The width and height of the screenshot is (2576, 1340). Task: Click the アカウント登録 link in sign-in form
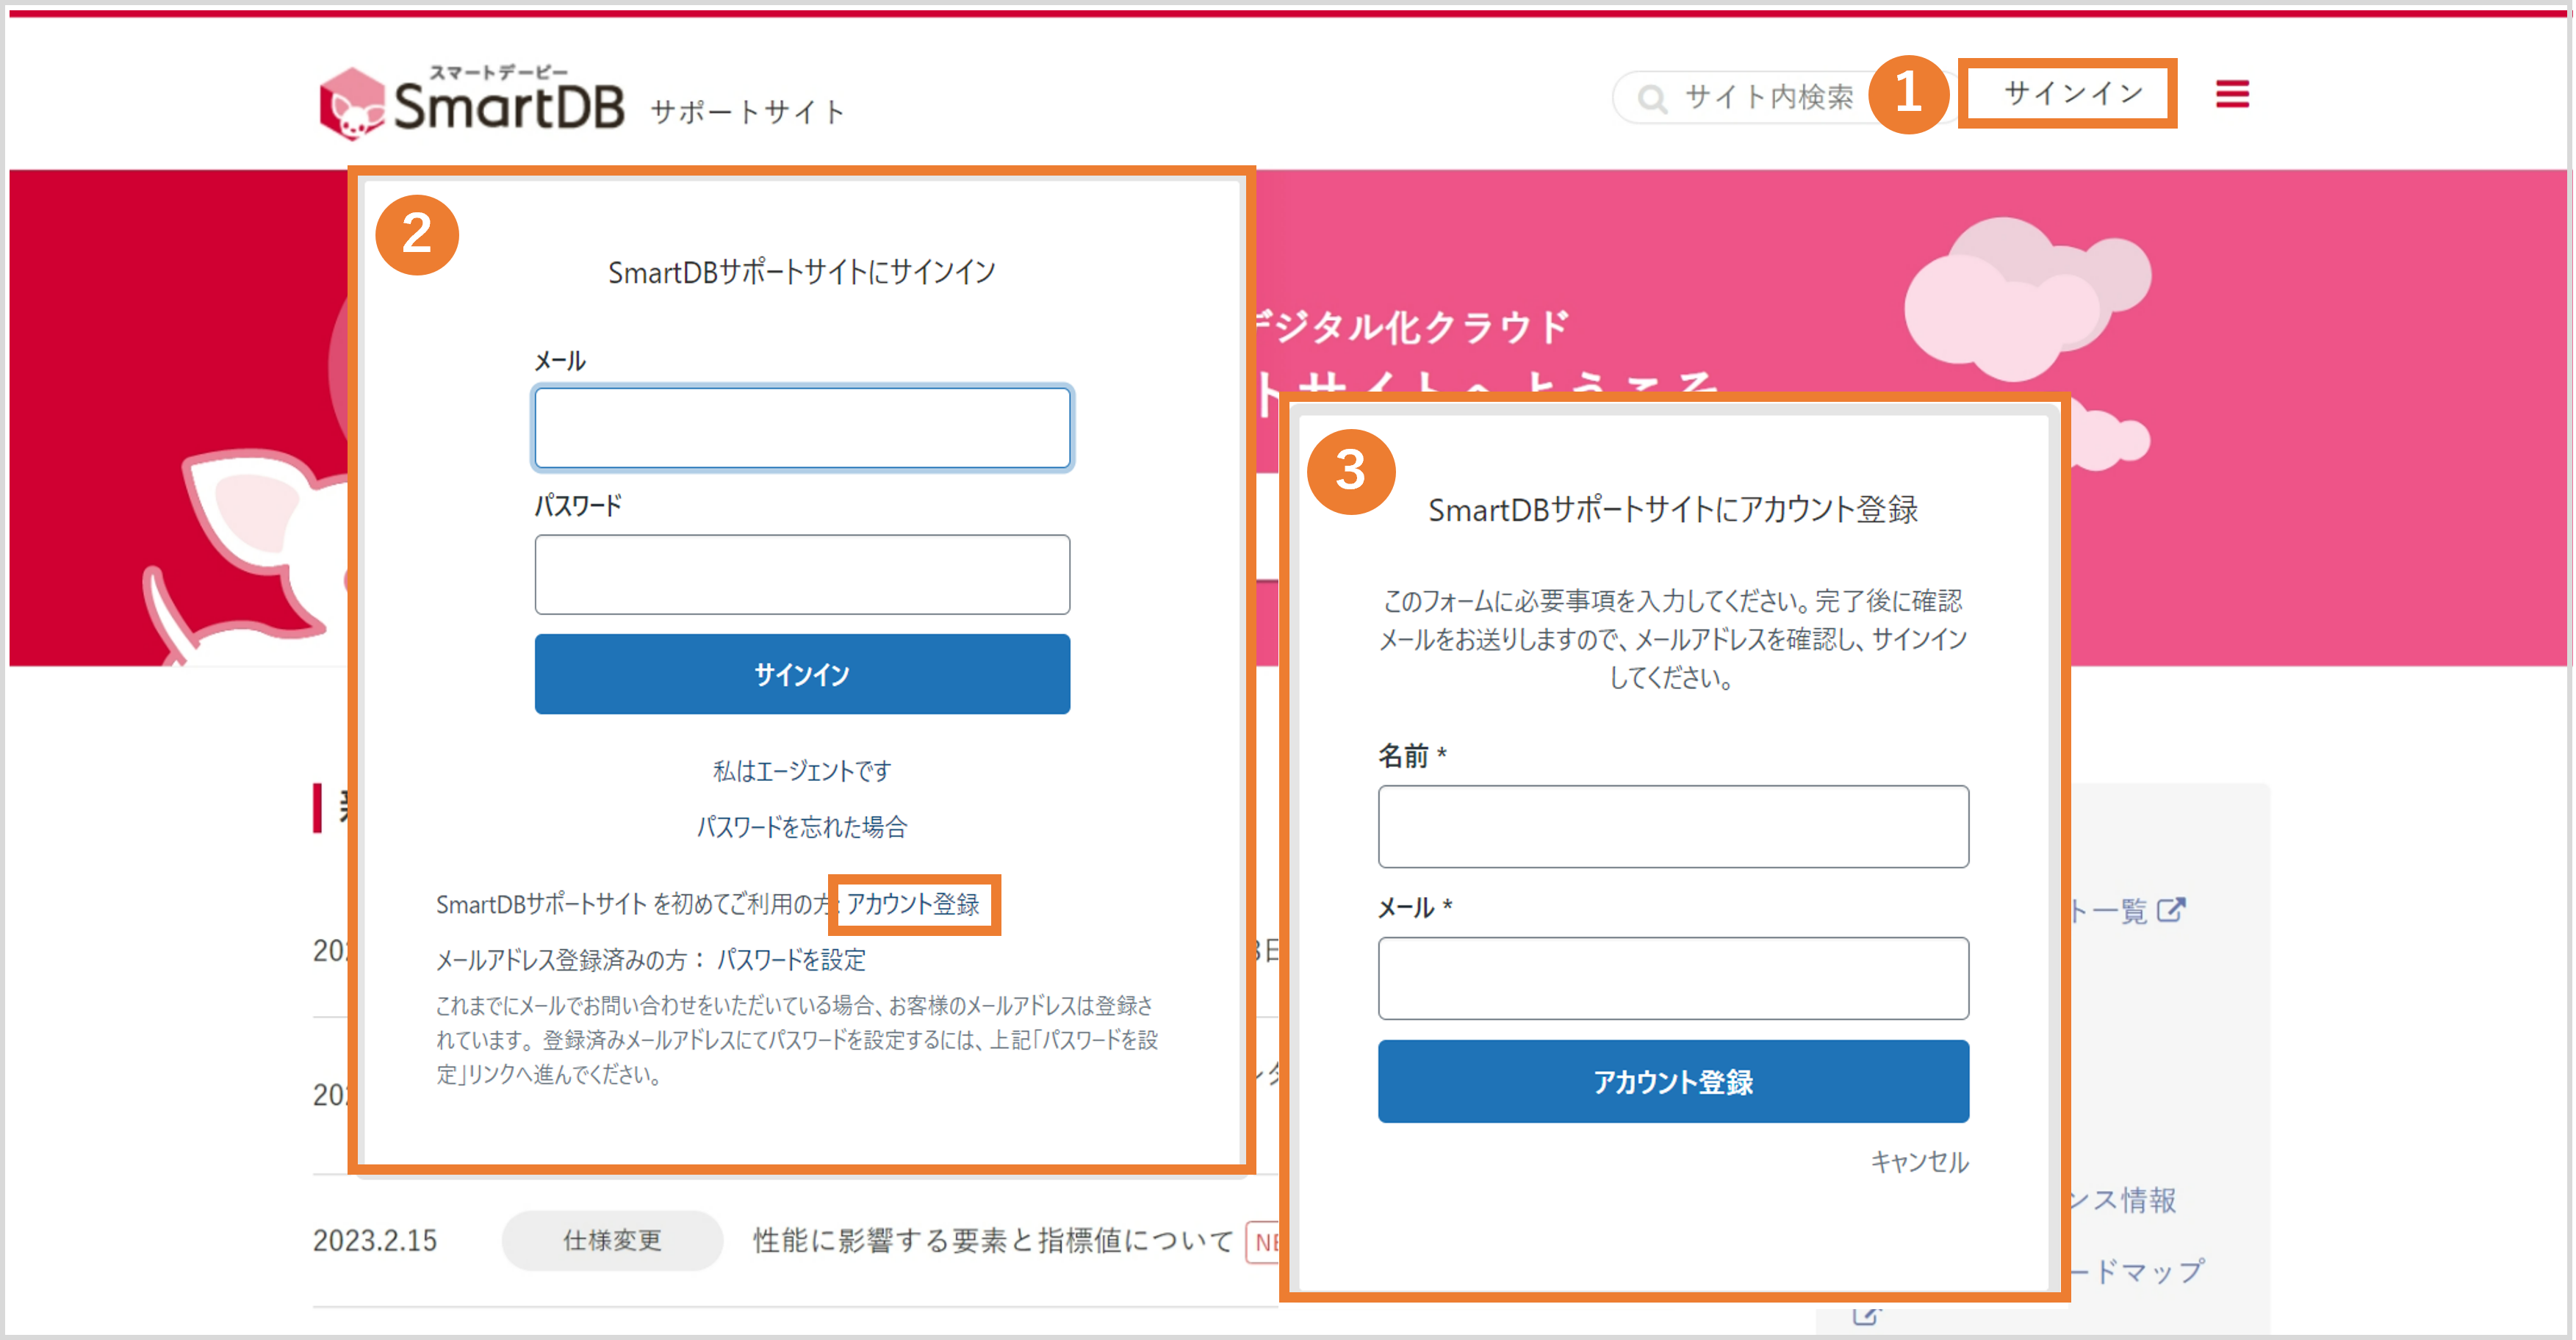913,904
